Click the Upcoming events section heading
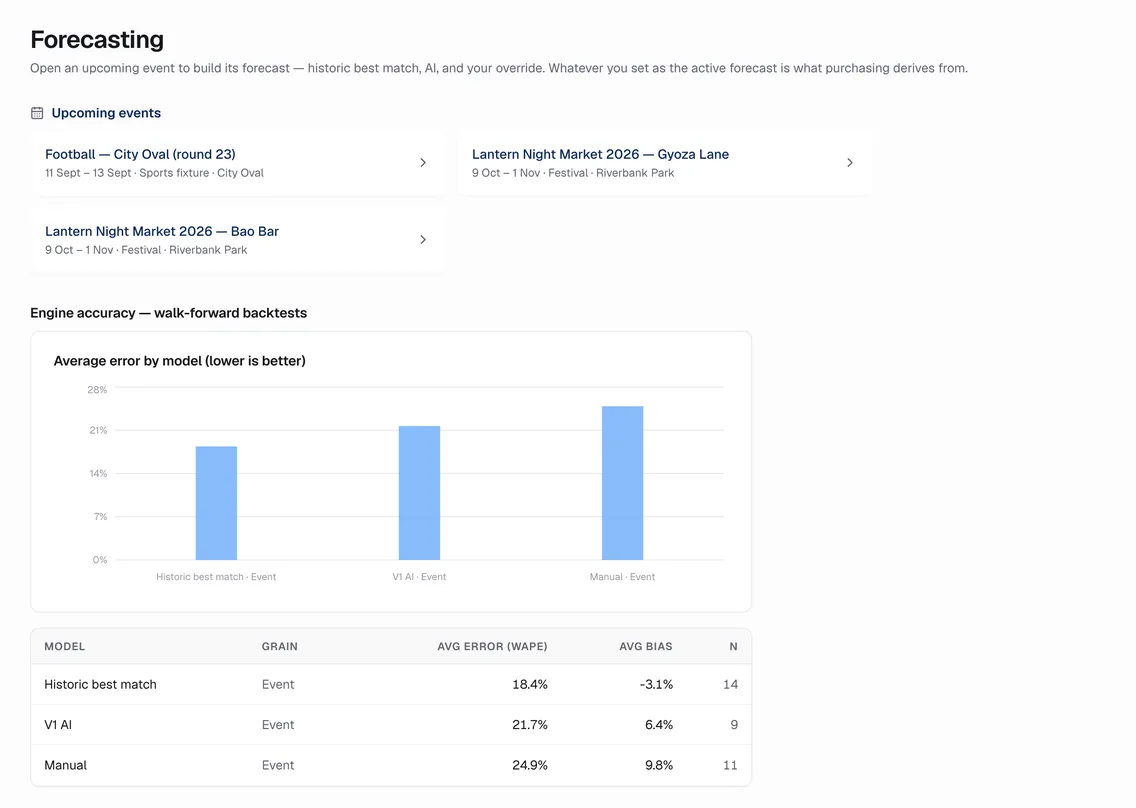The height and width of the screenshot is (808, 1136). coord(106,113)
